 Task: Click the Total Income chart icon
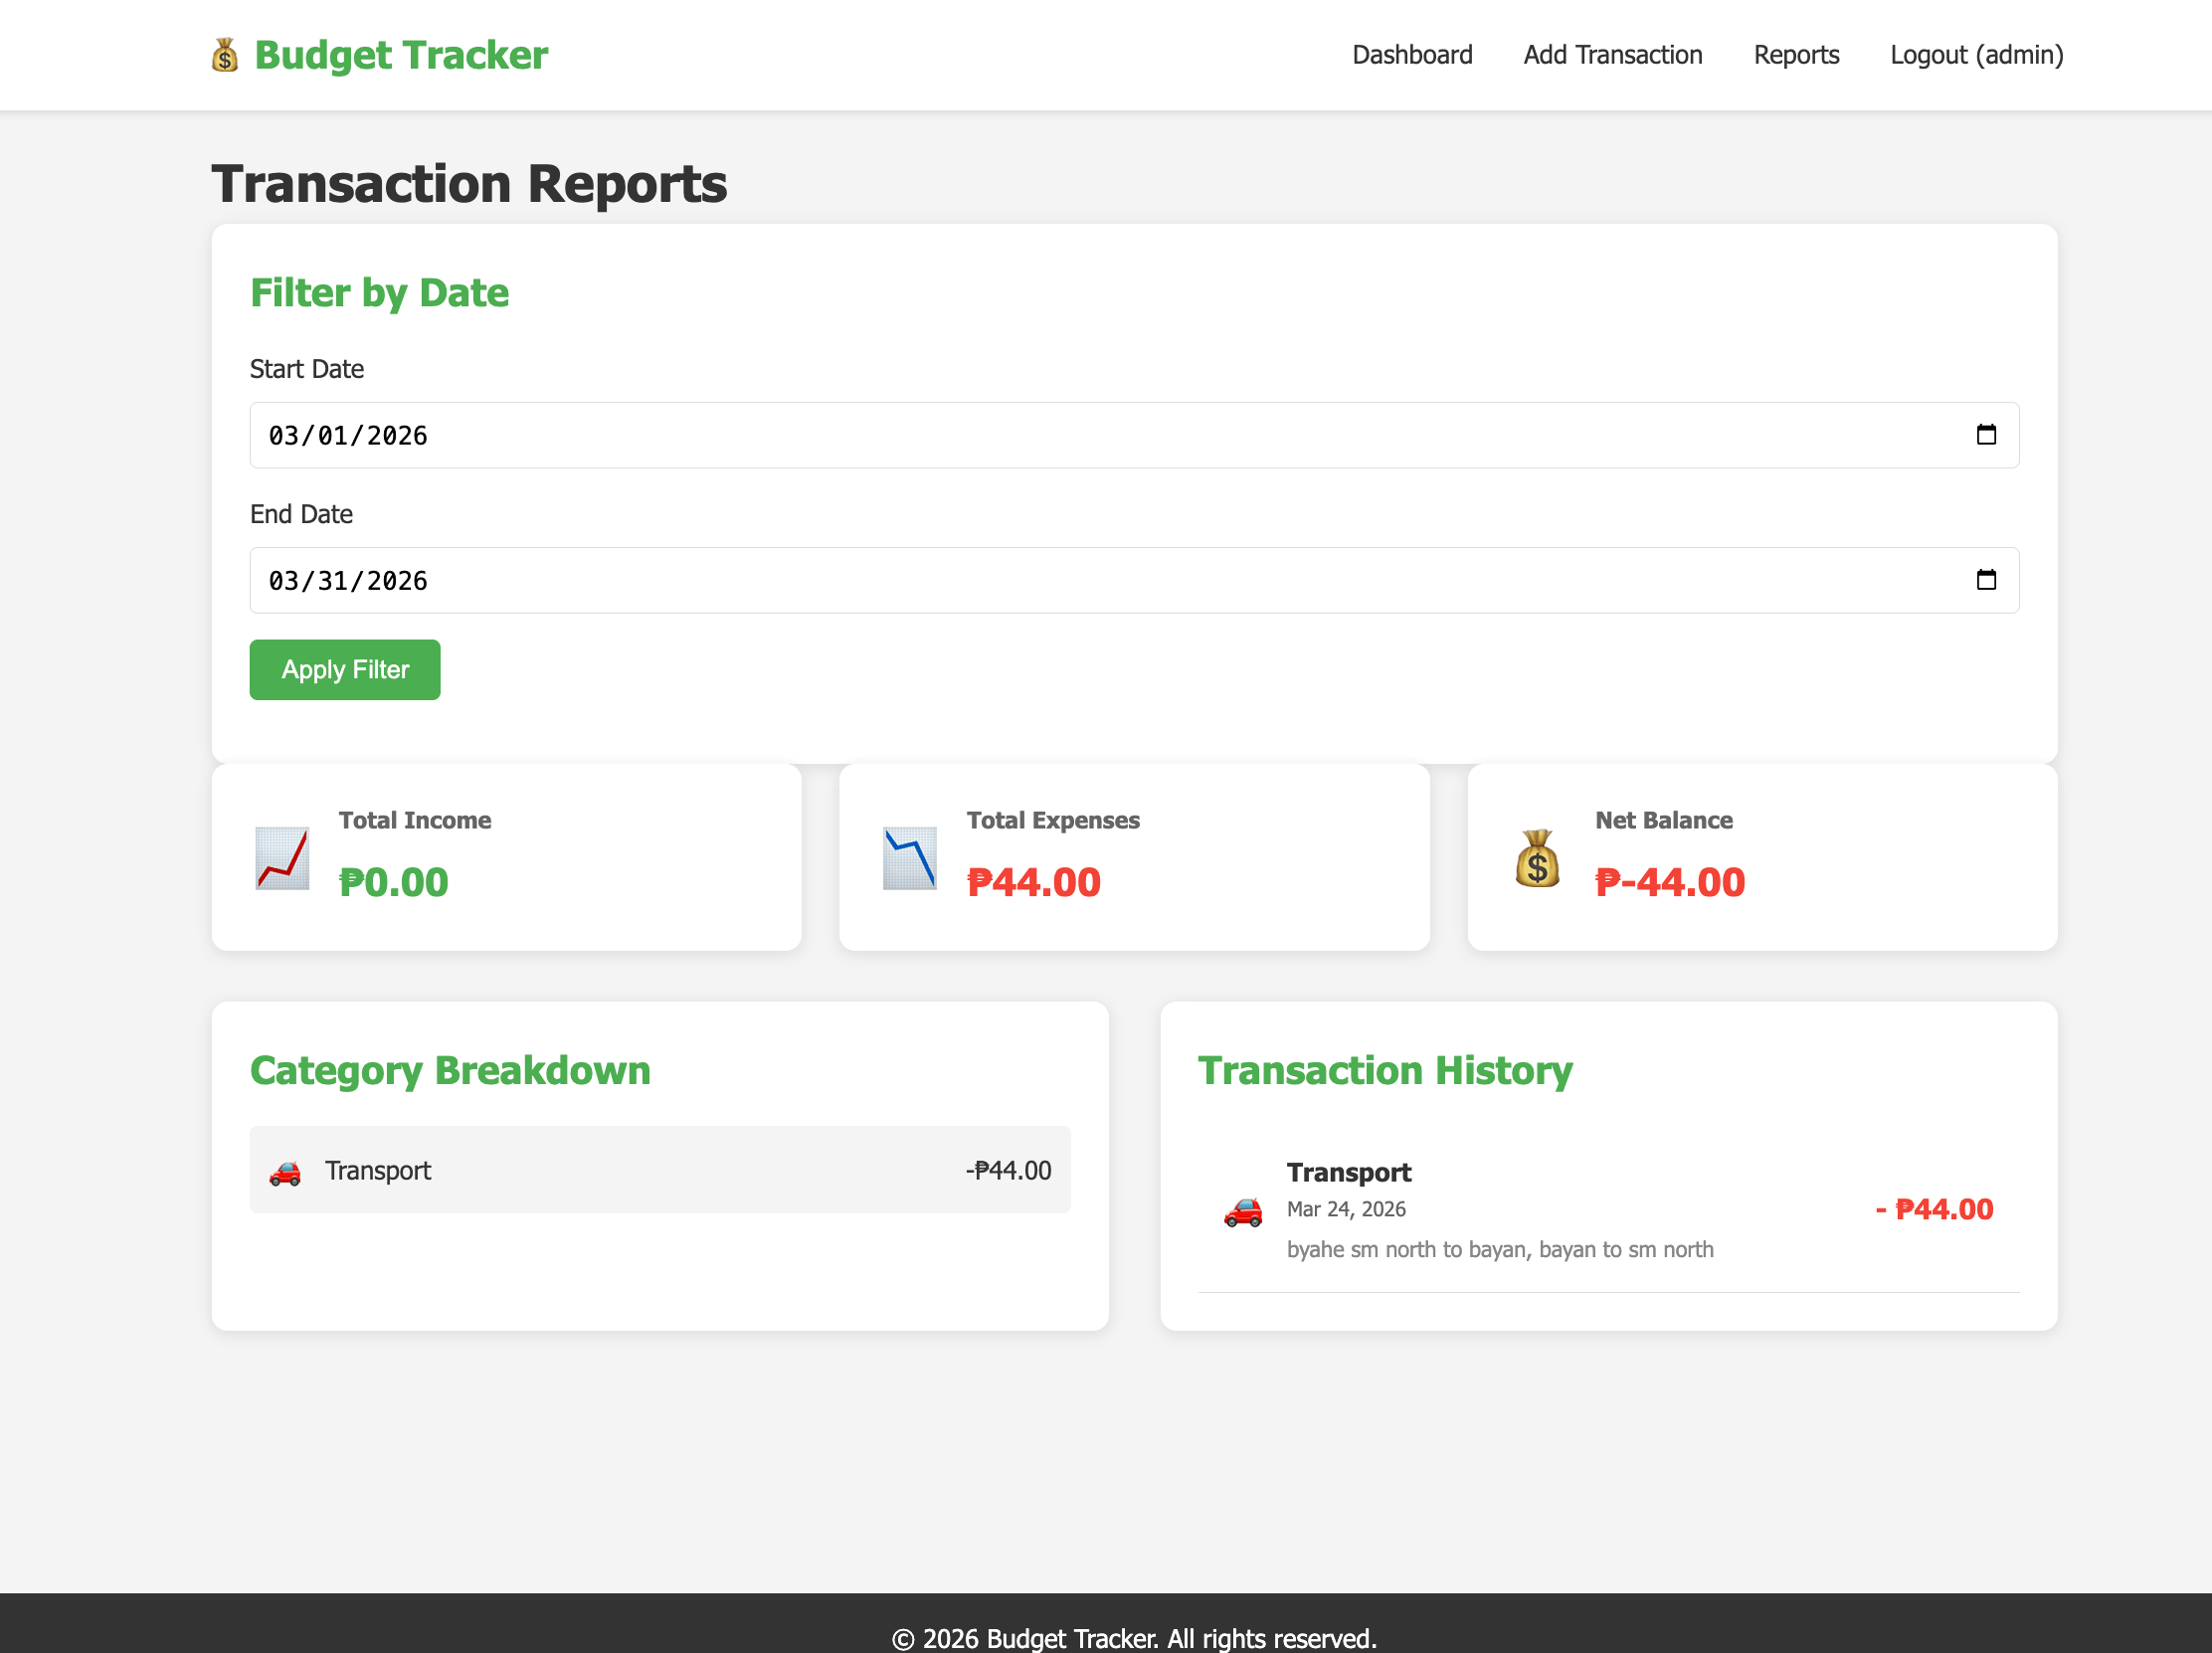tap(282, 858)
